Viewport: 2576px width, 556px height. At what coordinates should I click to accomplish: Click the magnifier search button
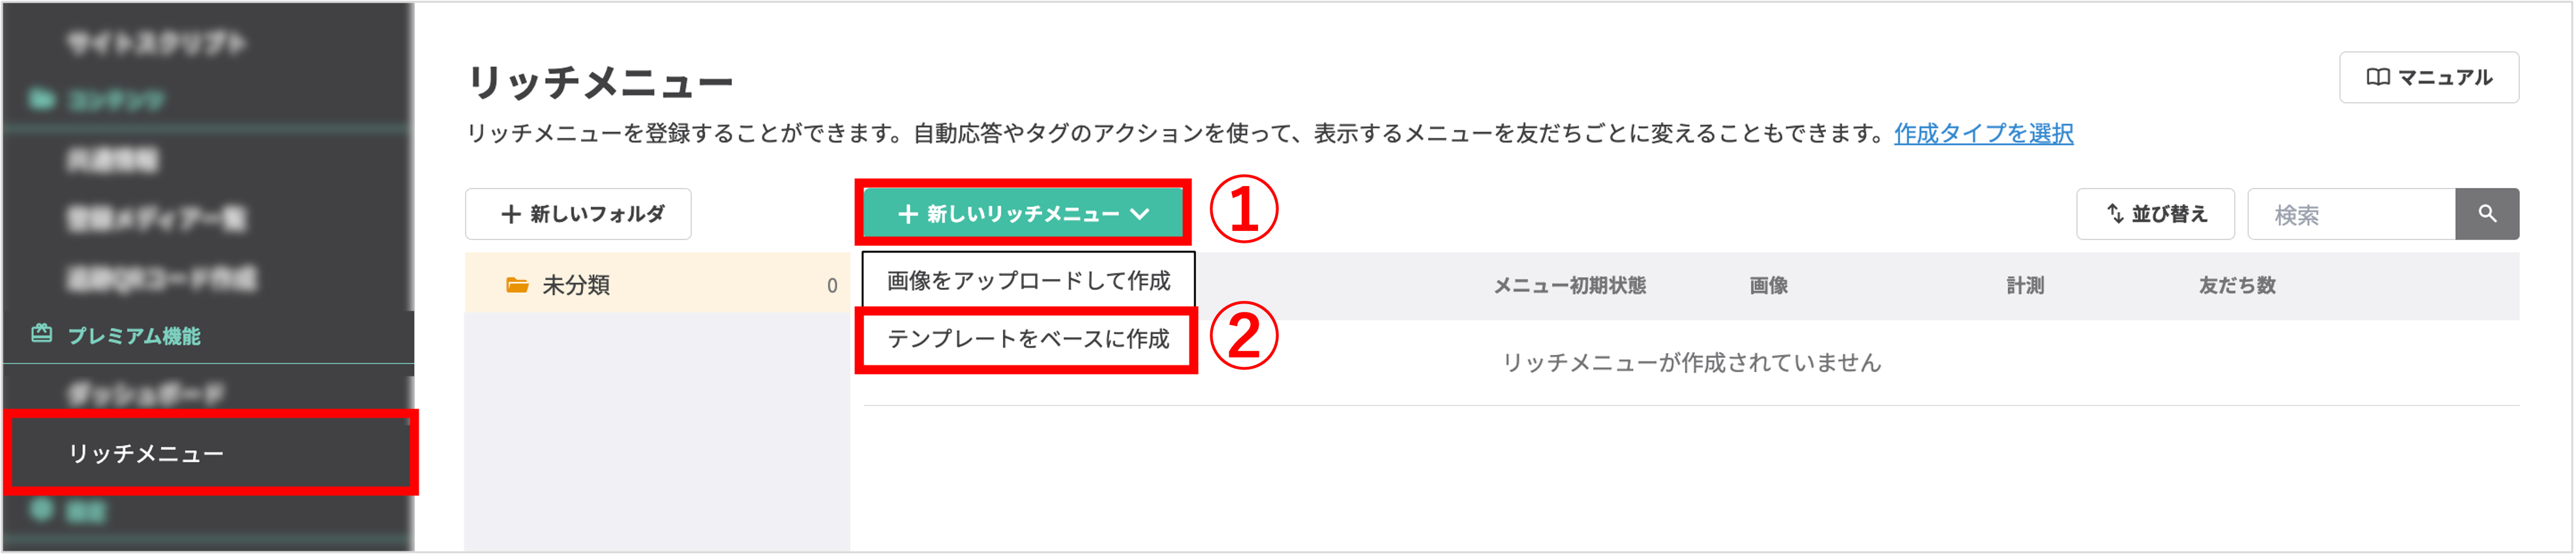pyautogui.click(x=2486, y=214)
